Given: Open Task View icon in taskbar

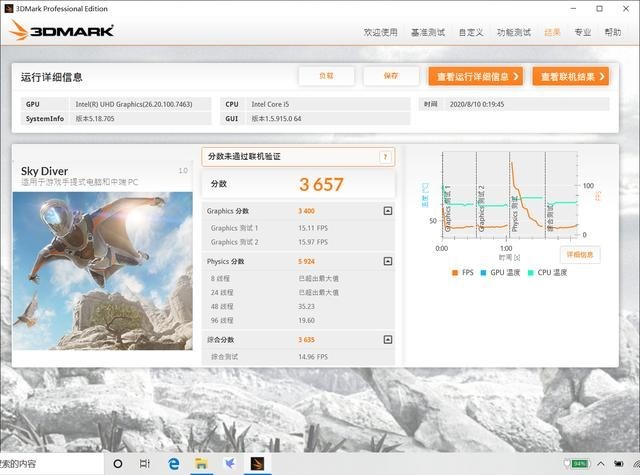Looking at the screenshot, I should 145,464.
